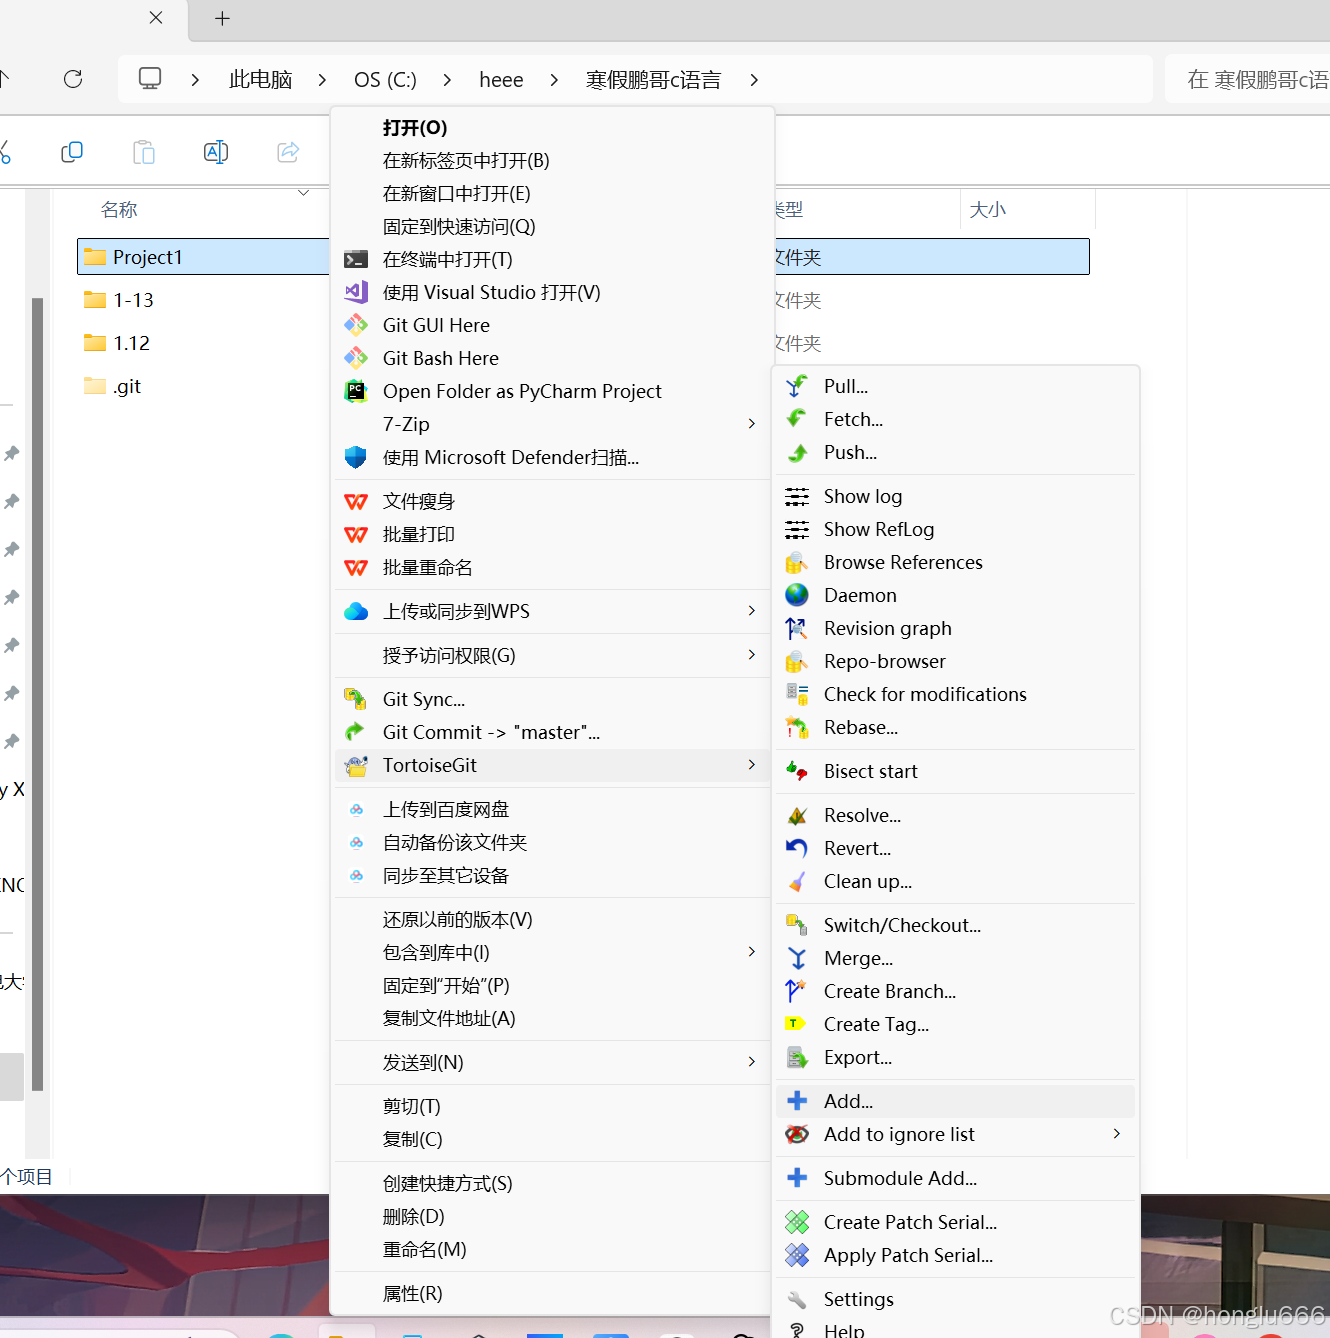Click the Create Branch icon
Screen dimensions: 1330x1338
click(x=797, y=991)
